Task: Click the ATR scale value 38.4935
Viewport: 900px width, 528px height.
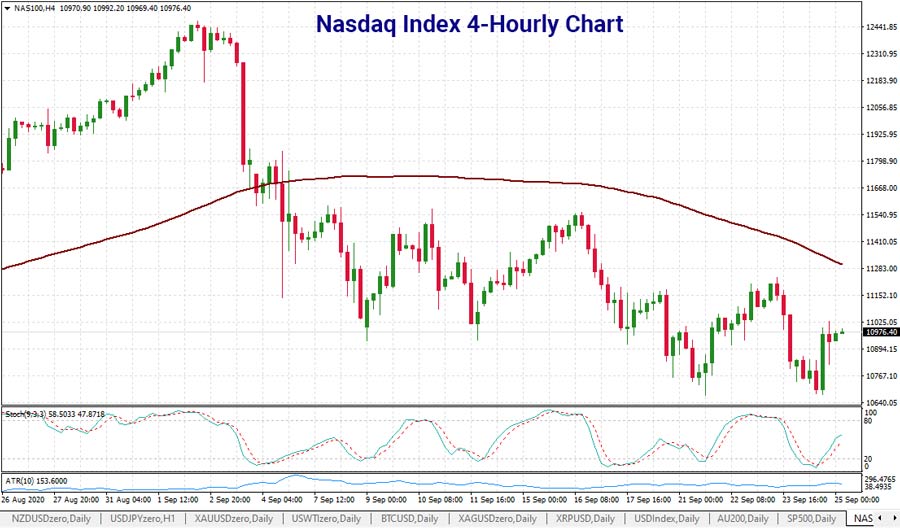Action: (878, 486)
